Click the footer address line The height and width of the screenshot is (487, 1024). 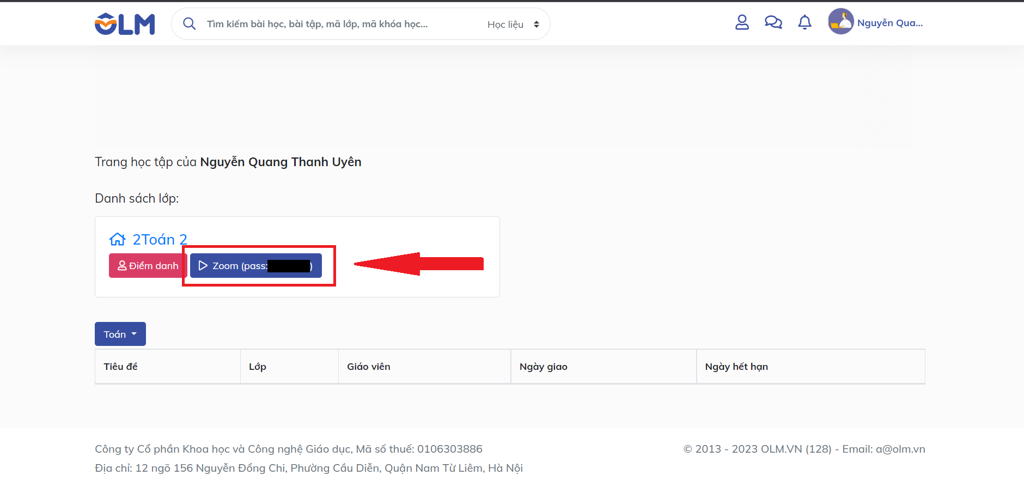click(309, 468)
